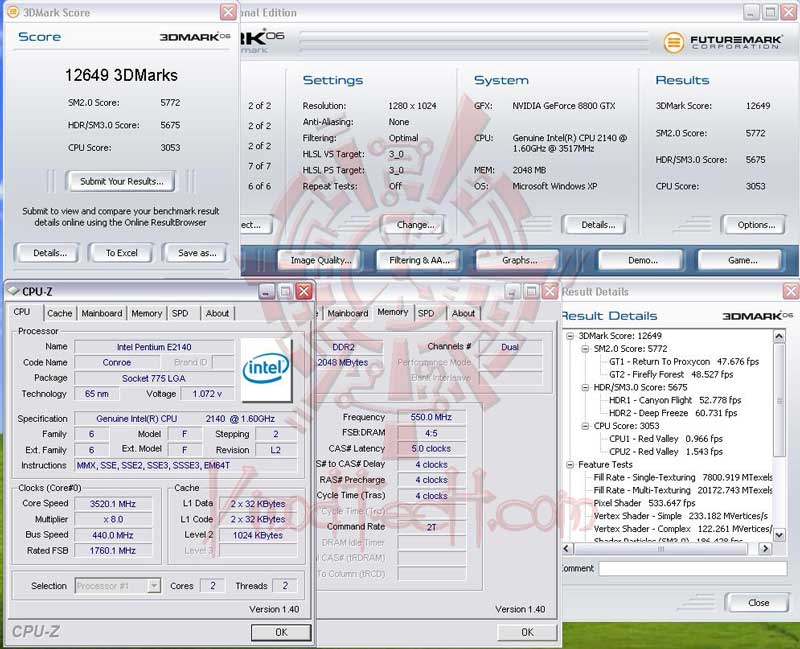Collapse 3DMark Score tree node

coord(570,336)
